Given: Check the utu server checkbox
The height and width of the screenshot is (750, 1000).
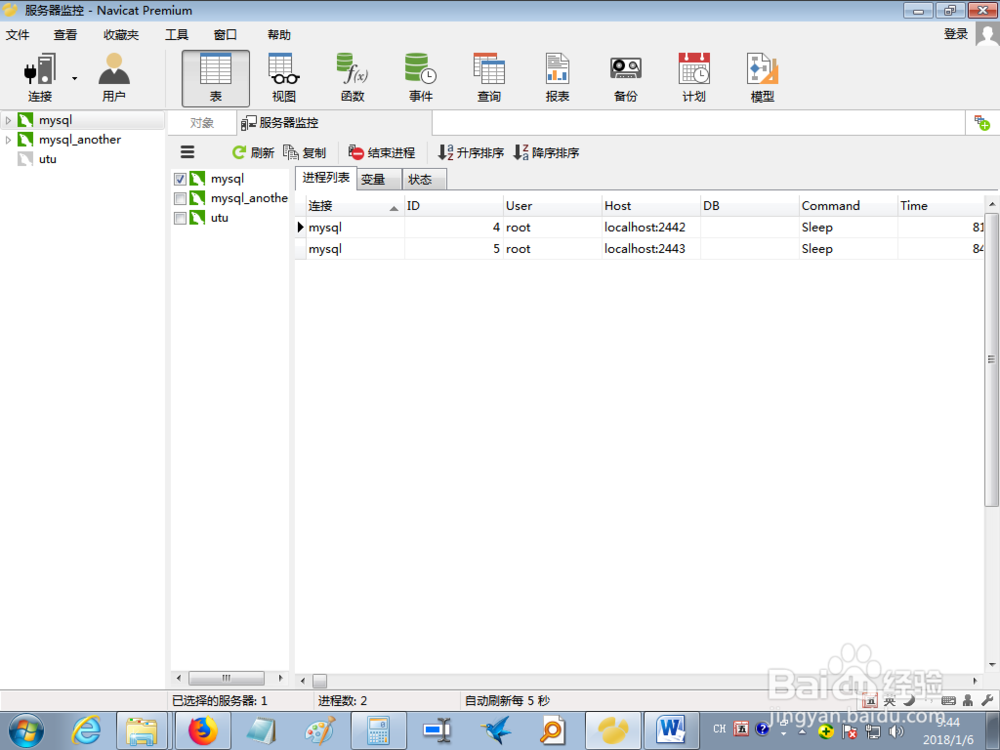Looking at the screenshot, I should pos(180,218).
